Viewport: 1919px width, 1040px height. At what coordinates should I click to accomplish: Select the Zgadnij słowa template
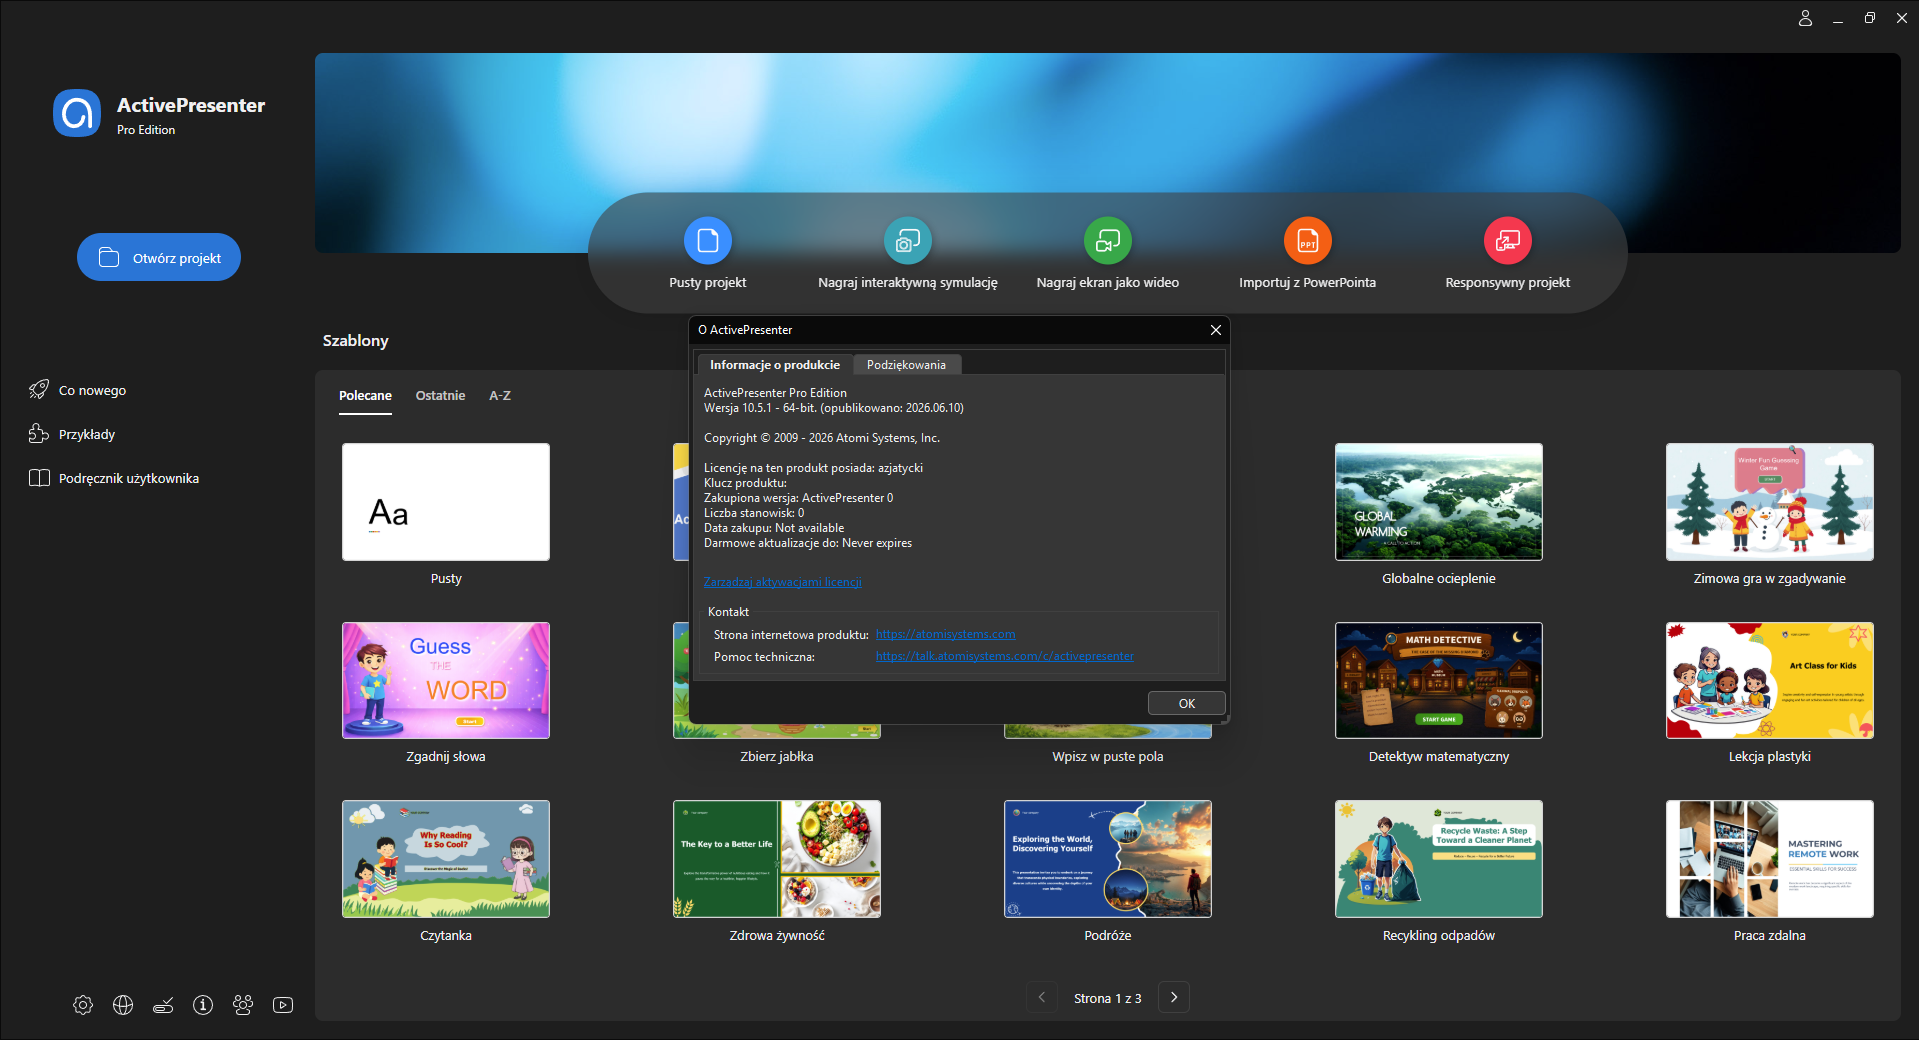[x=446, y=680]
